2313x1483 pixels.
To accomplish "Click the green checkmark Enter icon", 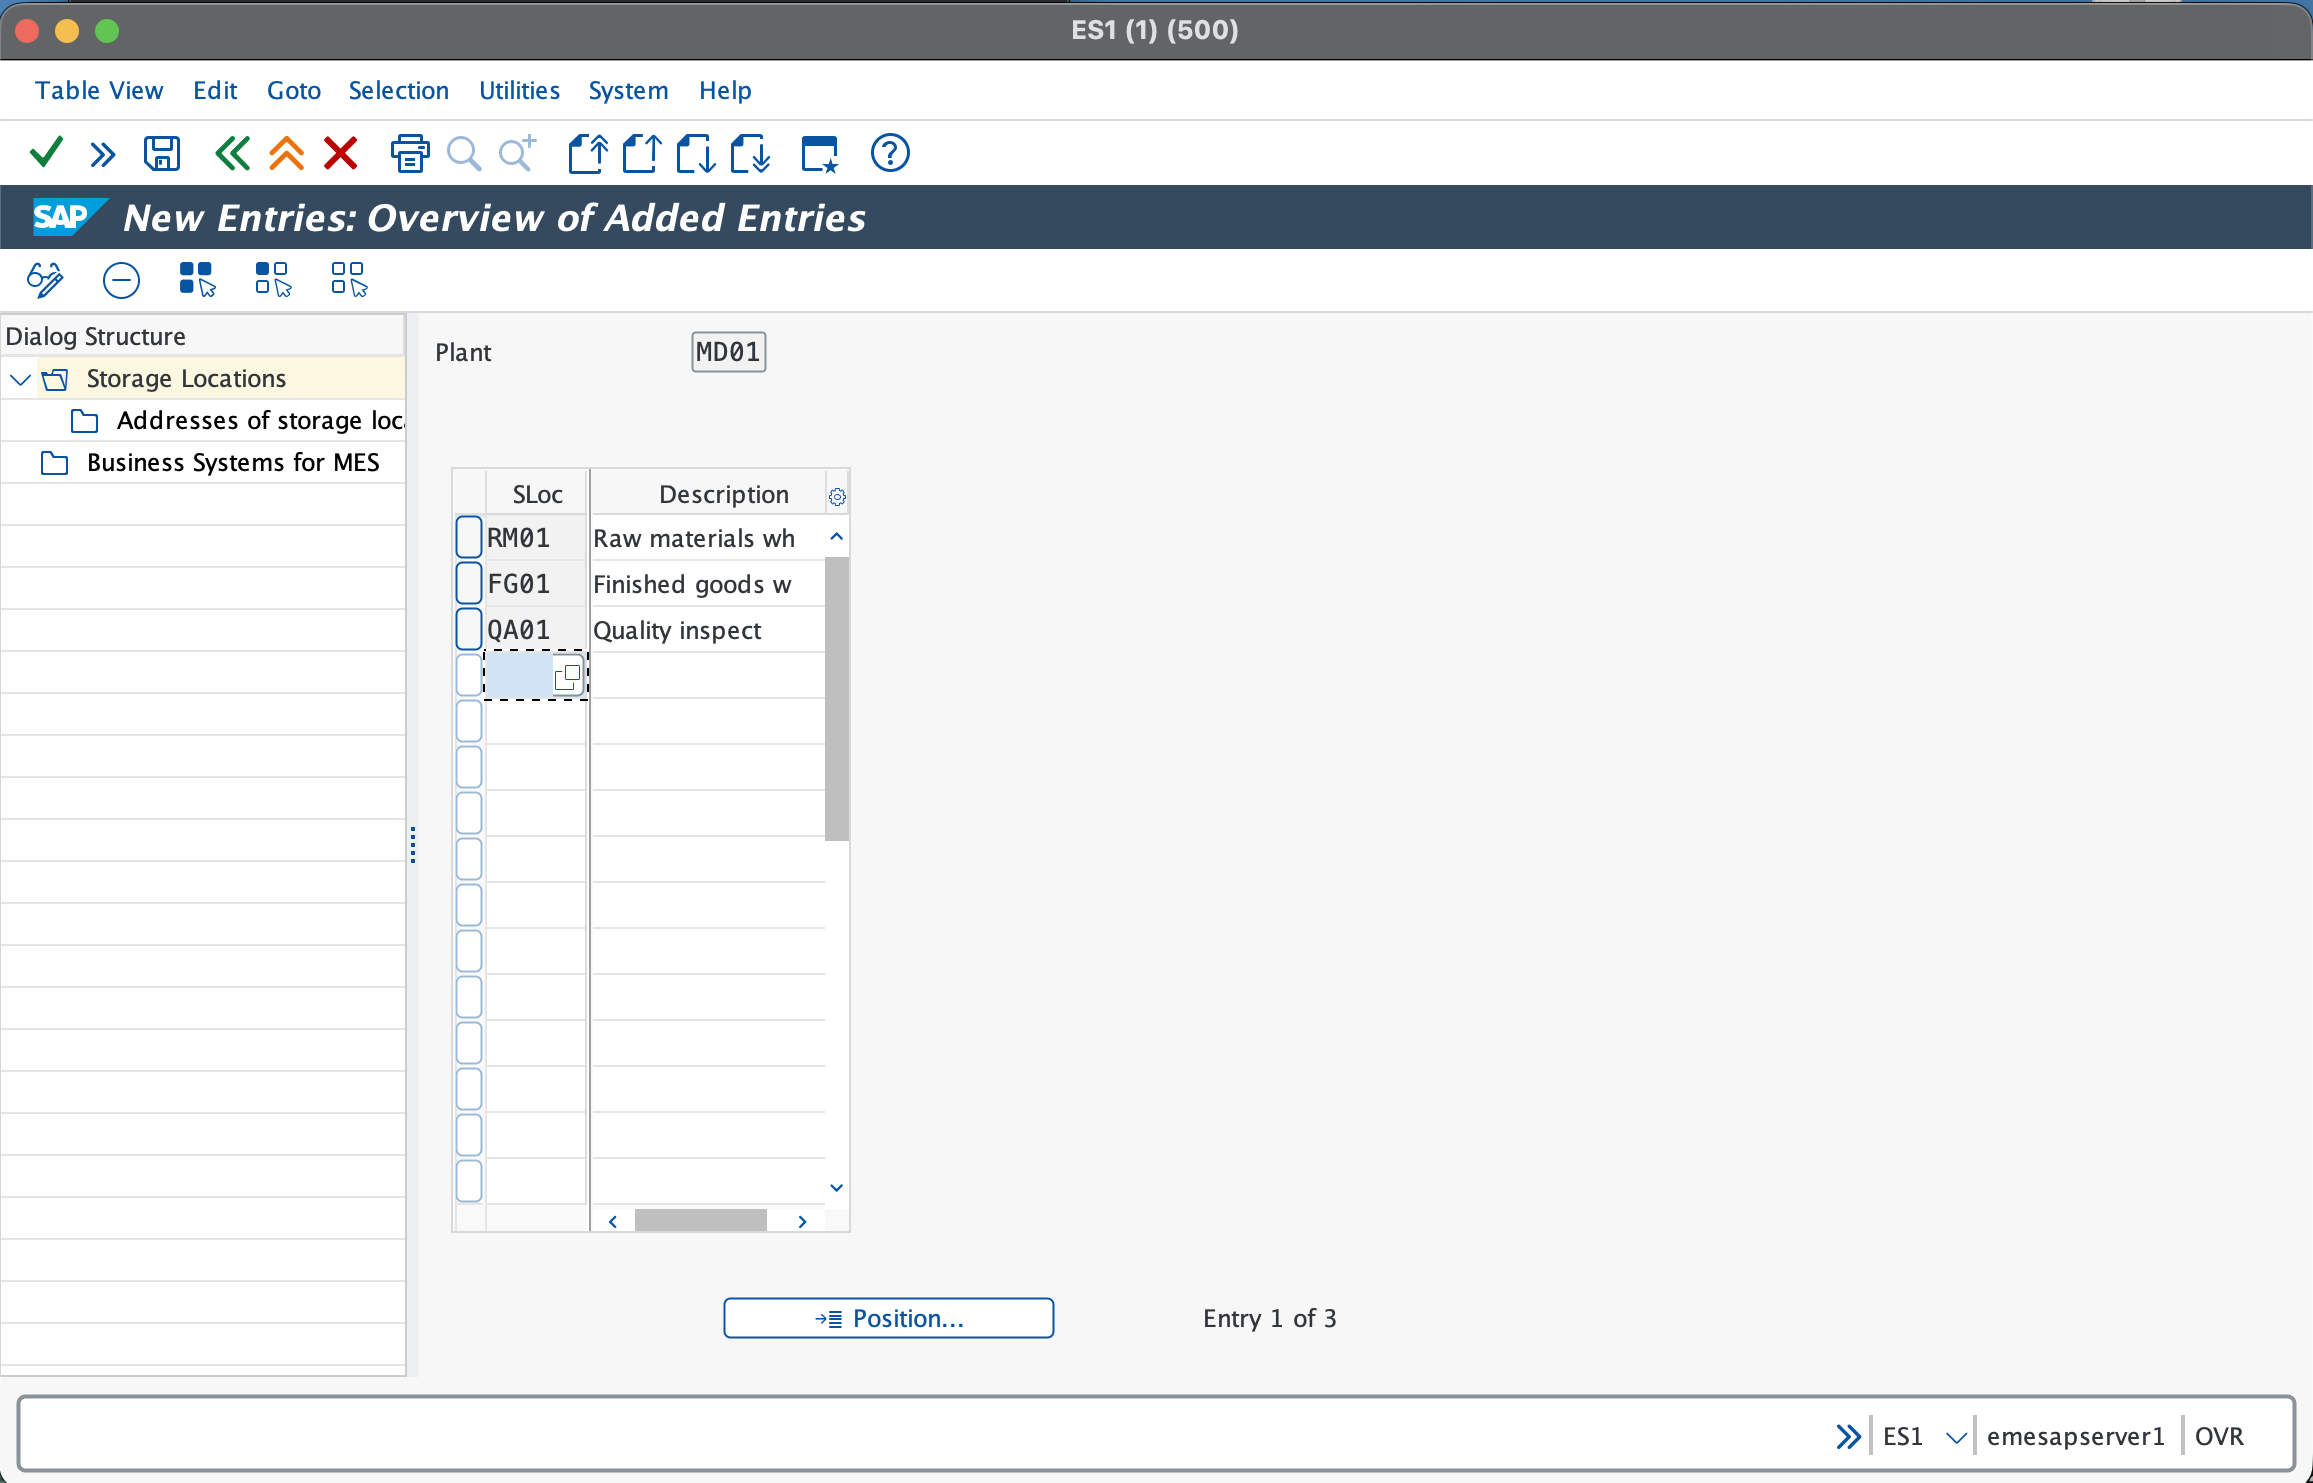I will 47,153.
